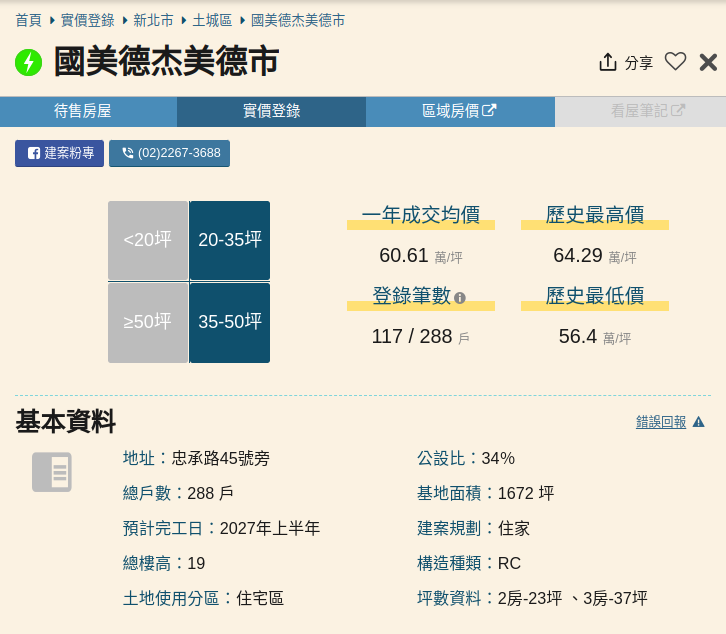Navigate to 新北市 breadcrumb link

pos(152,20)
